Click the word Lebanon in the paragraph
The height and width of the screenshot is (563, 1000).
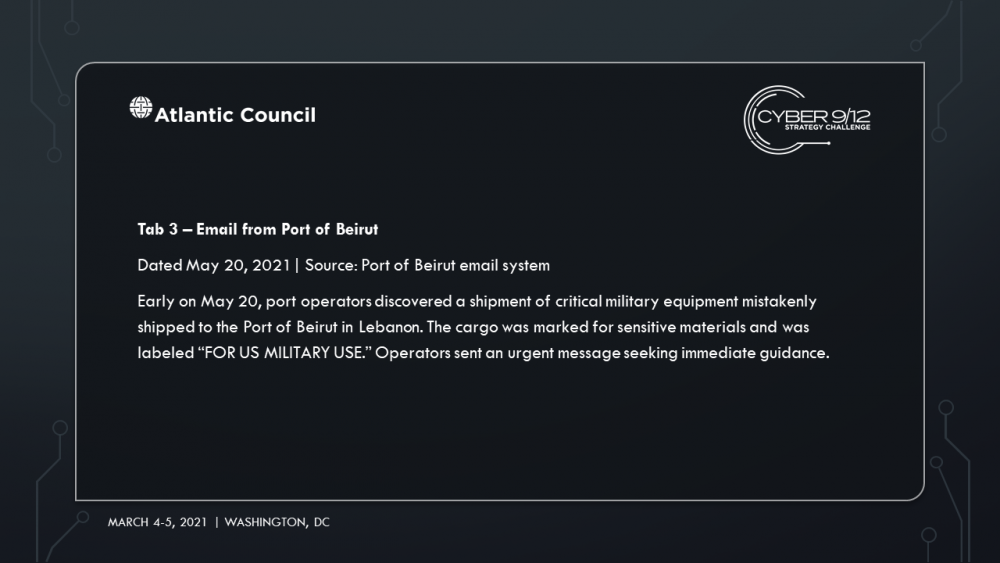(390, 327)
